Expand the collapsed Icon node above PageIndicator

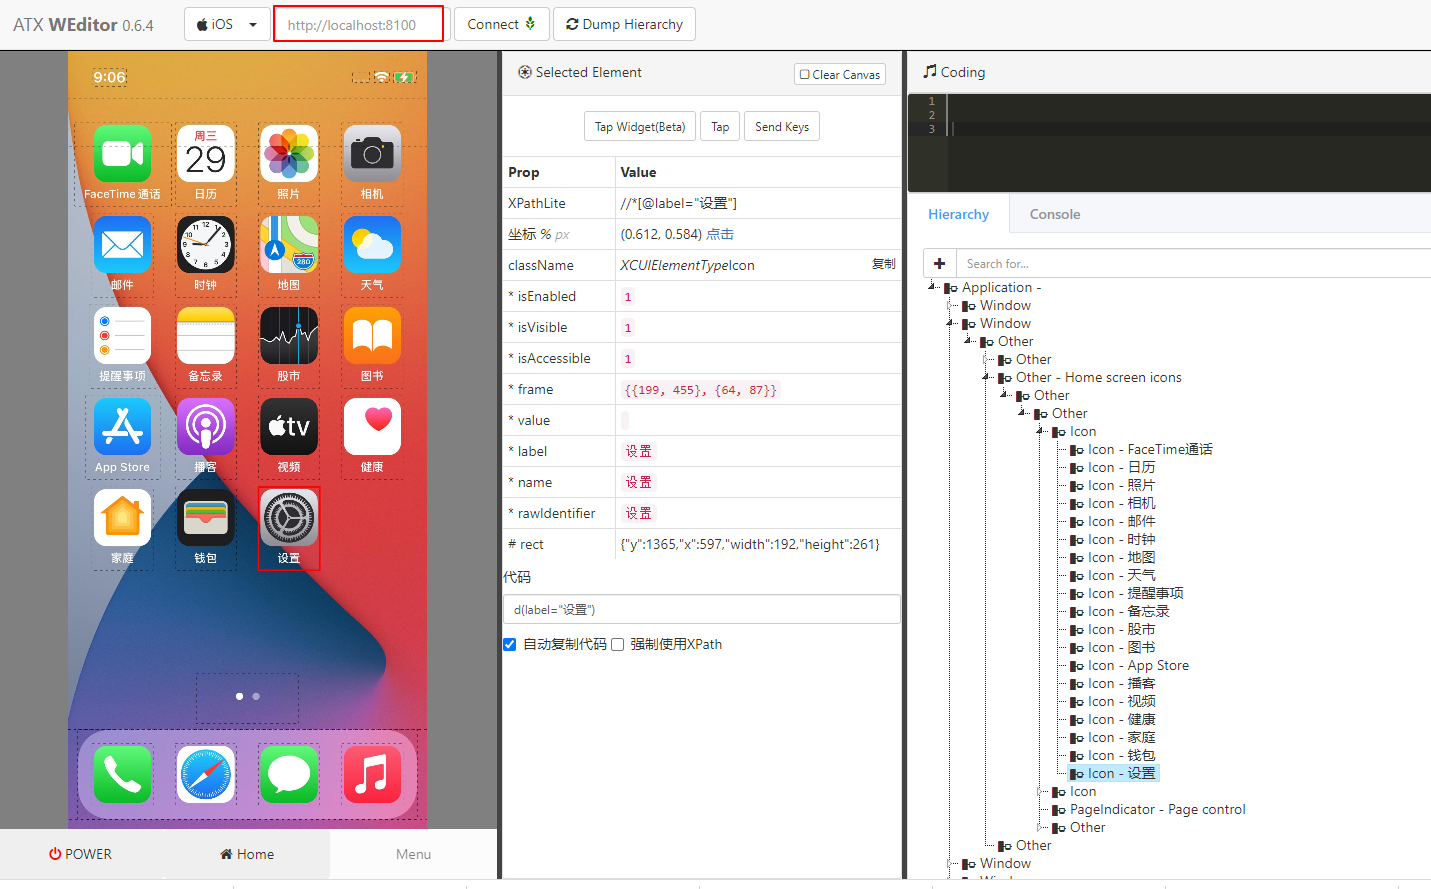pos(1040,791)
